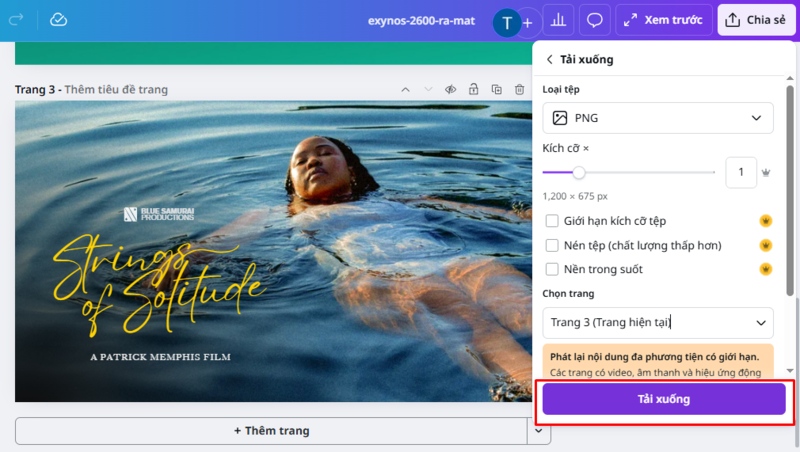The image size is (800, 452).
Task: Open the PNG file type dropdown
Action: pyautogui.click(x=657, y=118)
